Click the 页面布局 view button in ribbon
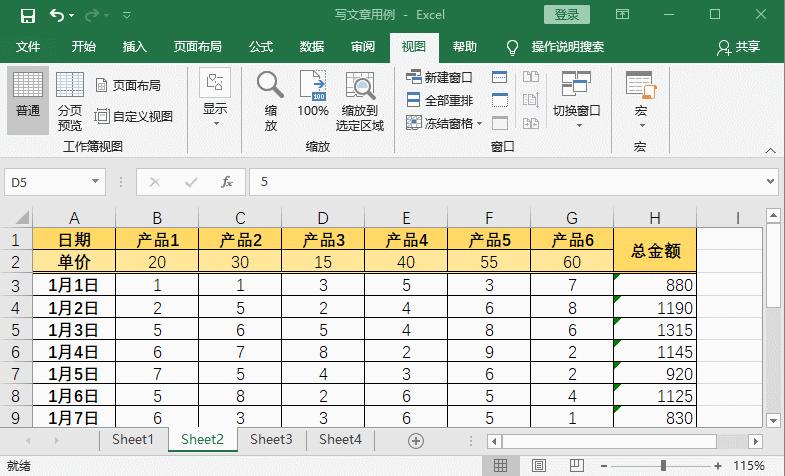 [x=128, y=86]
